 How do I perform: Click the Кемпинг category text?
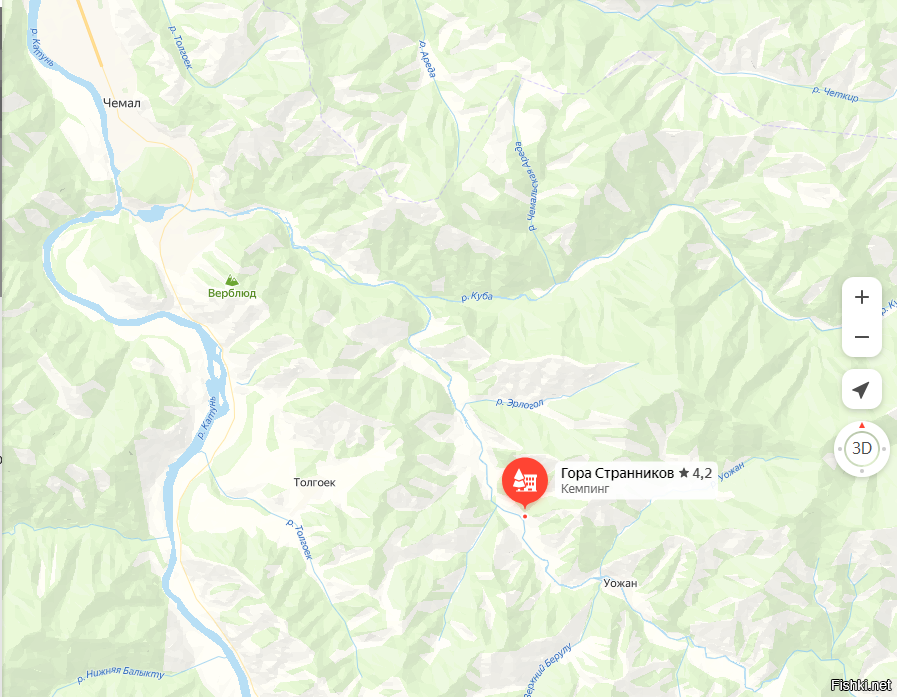(585, 489)
